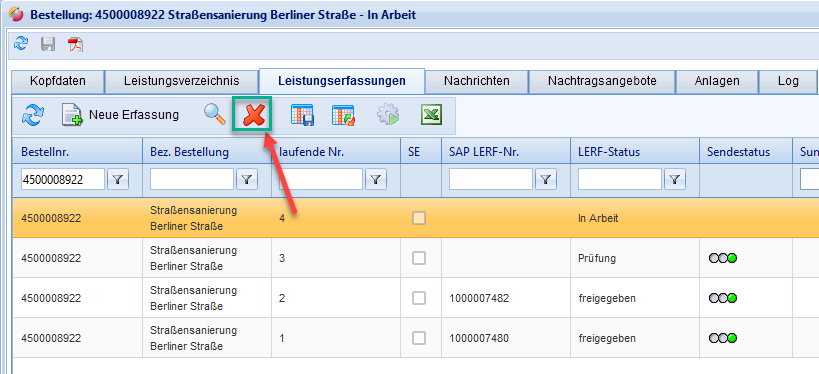Export list via Excel icon
The image size is (819, 374).
(431, 115)
